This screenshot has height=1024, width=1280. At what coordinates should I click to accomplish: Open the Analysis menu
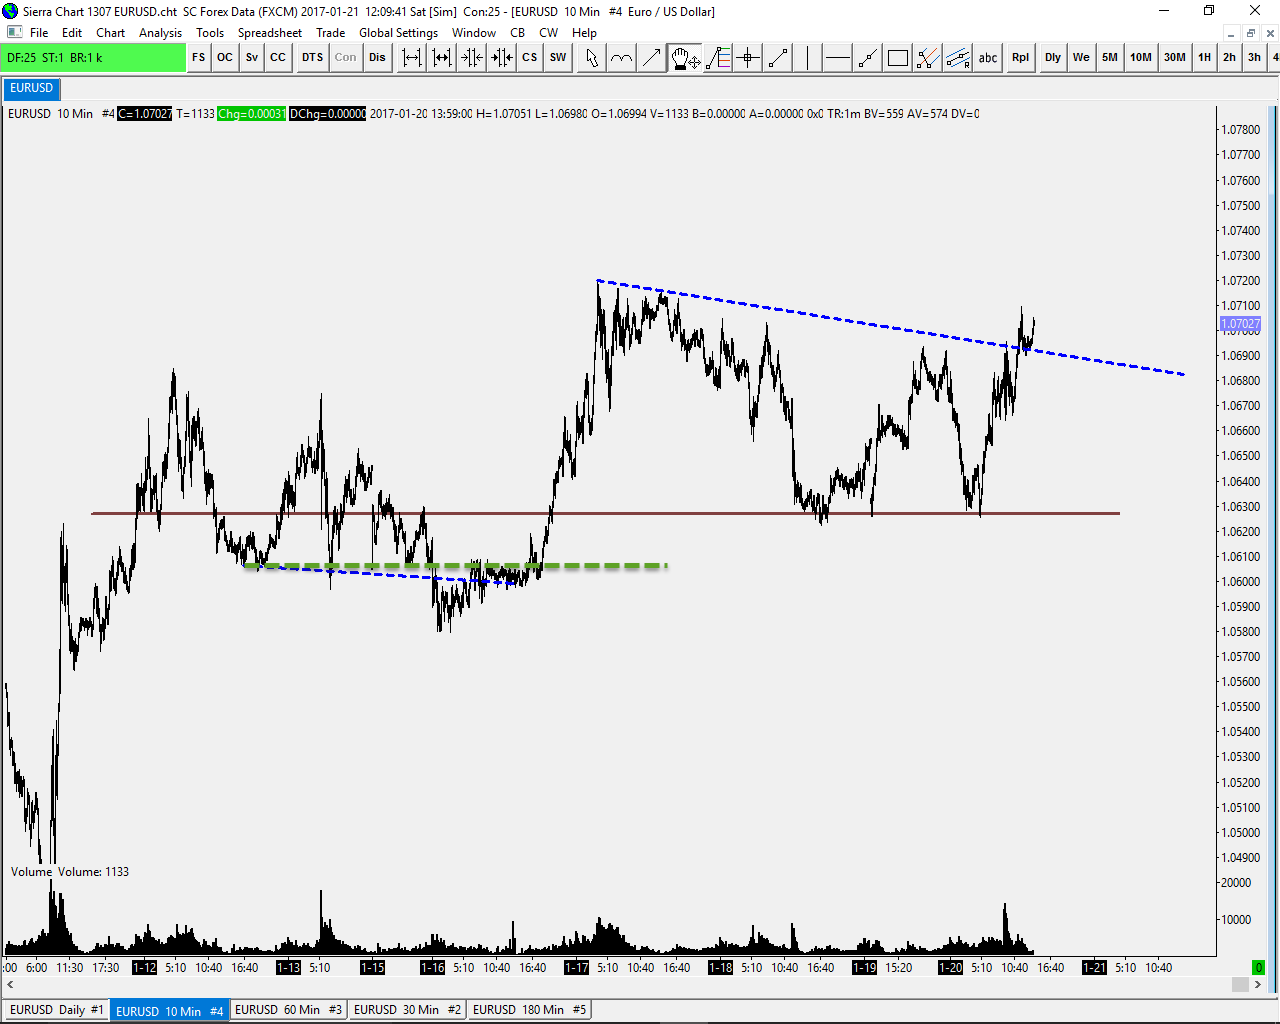point(160,33)
